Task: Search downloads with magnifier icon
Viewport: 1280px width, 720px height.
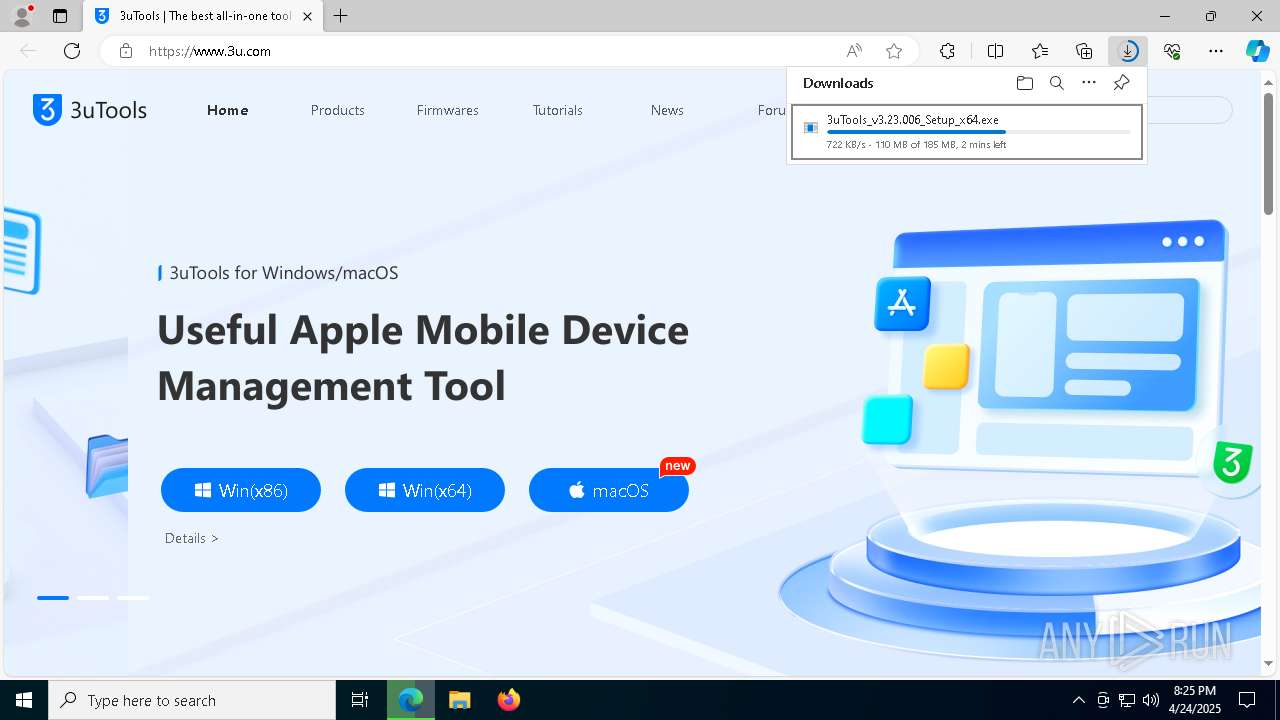Action: coord(1056,83)
